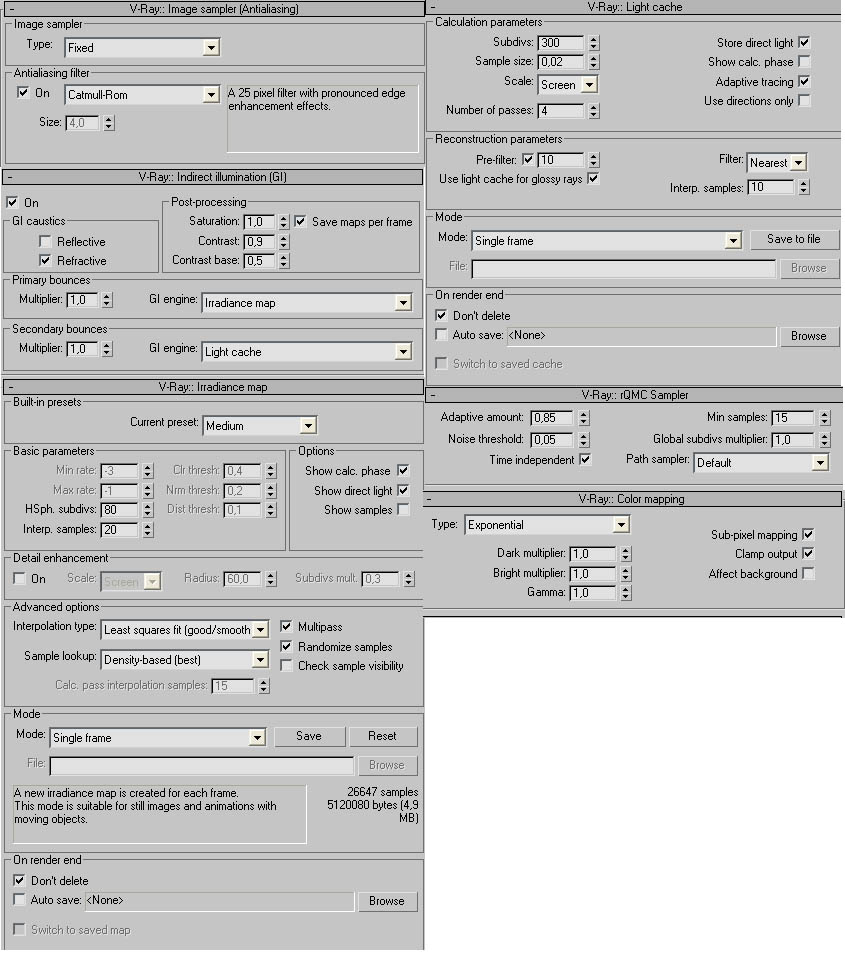Click the HSph. subdivs value field
This screenshot has height=960, width=845.
pyautogui.click(x=119, y=510)
